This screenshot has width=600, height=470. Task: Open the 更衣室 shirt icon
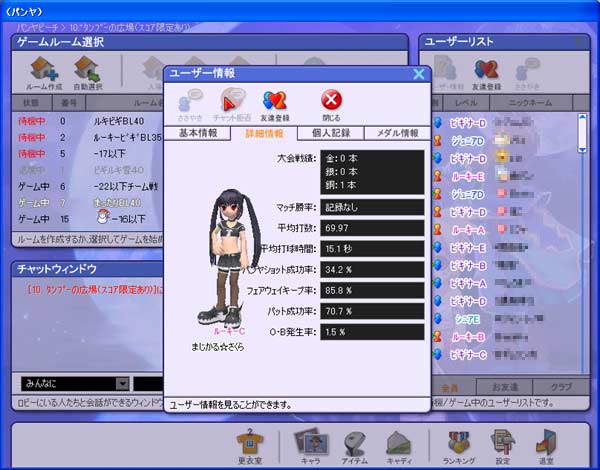pos(250,442)
